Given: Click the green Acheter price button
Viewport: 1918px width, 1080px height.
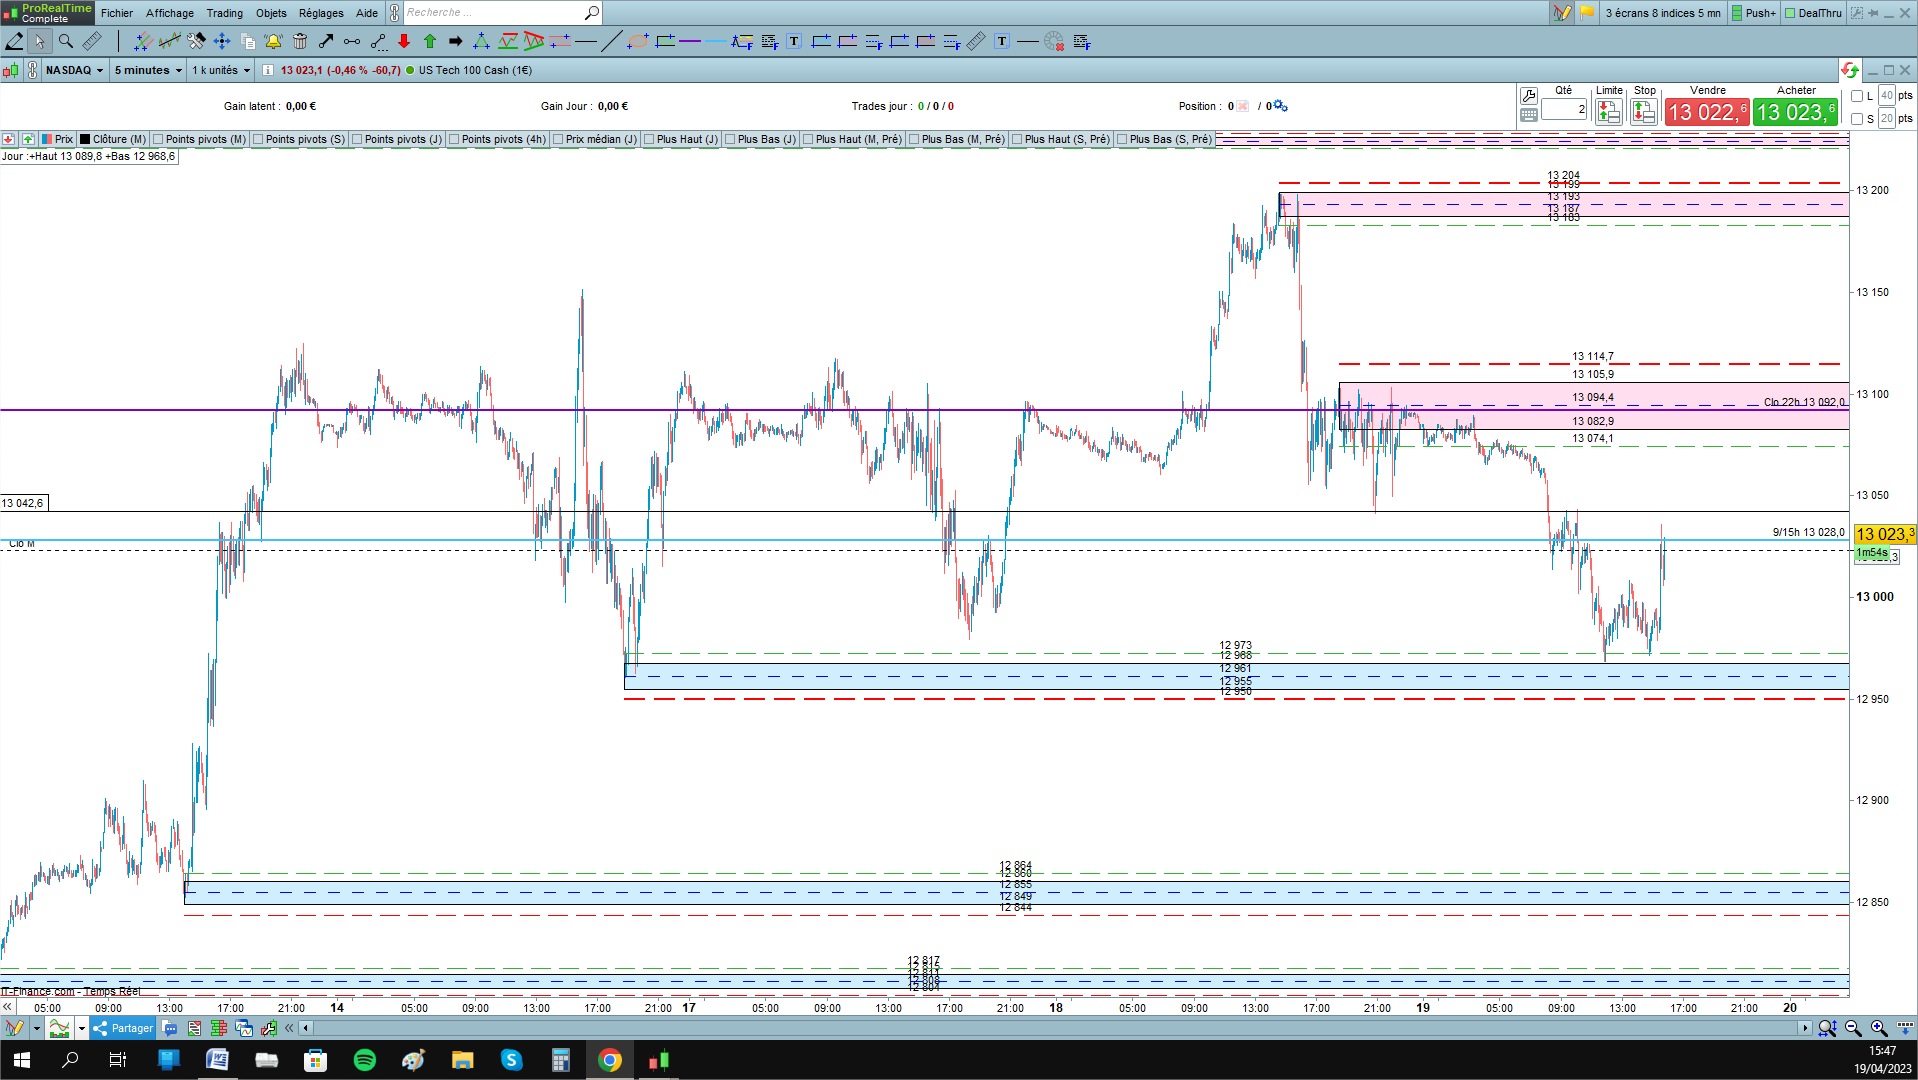Looking at the screenshot, I should (1796, 112).
